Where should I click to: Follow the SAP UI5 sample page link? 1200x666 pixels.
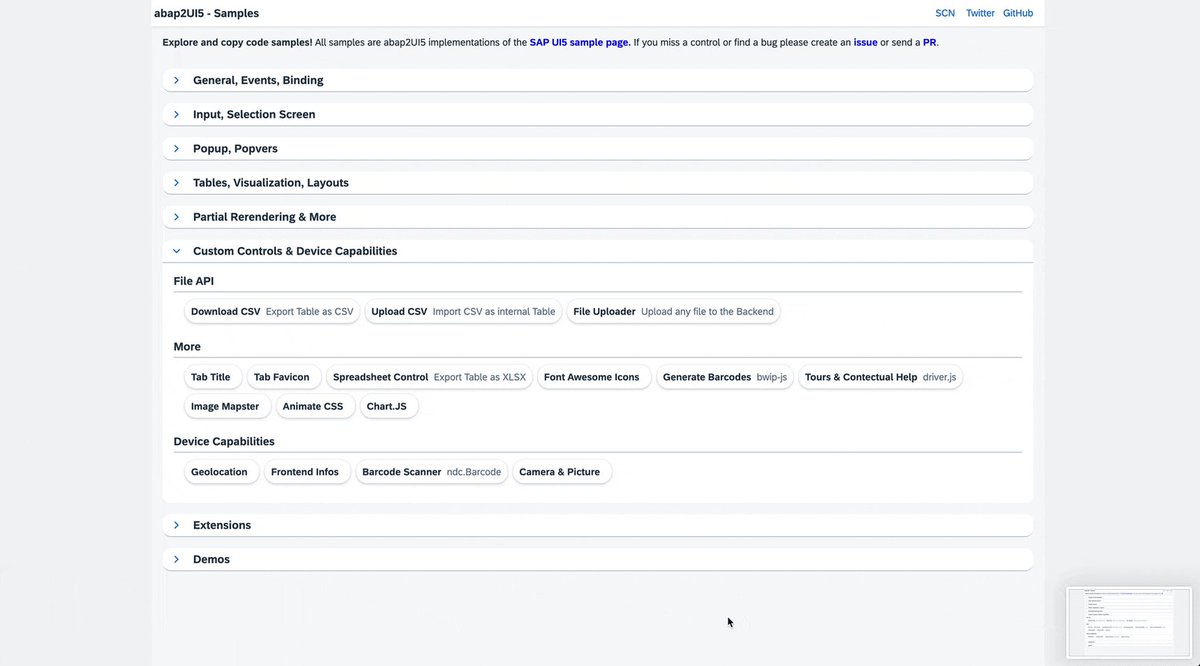point(580,42)
